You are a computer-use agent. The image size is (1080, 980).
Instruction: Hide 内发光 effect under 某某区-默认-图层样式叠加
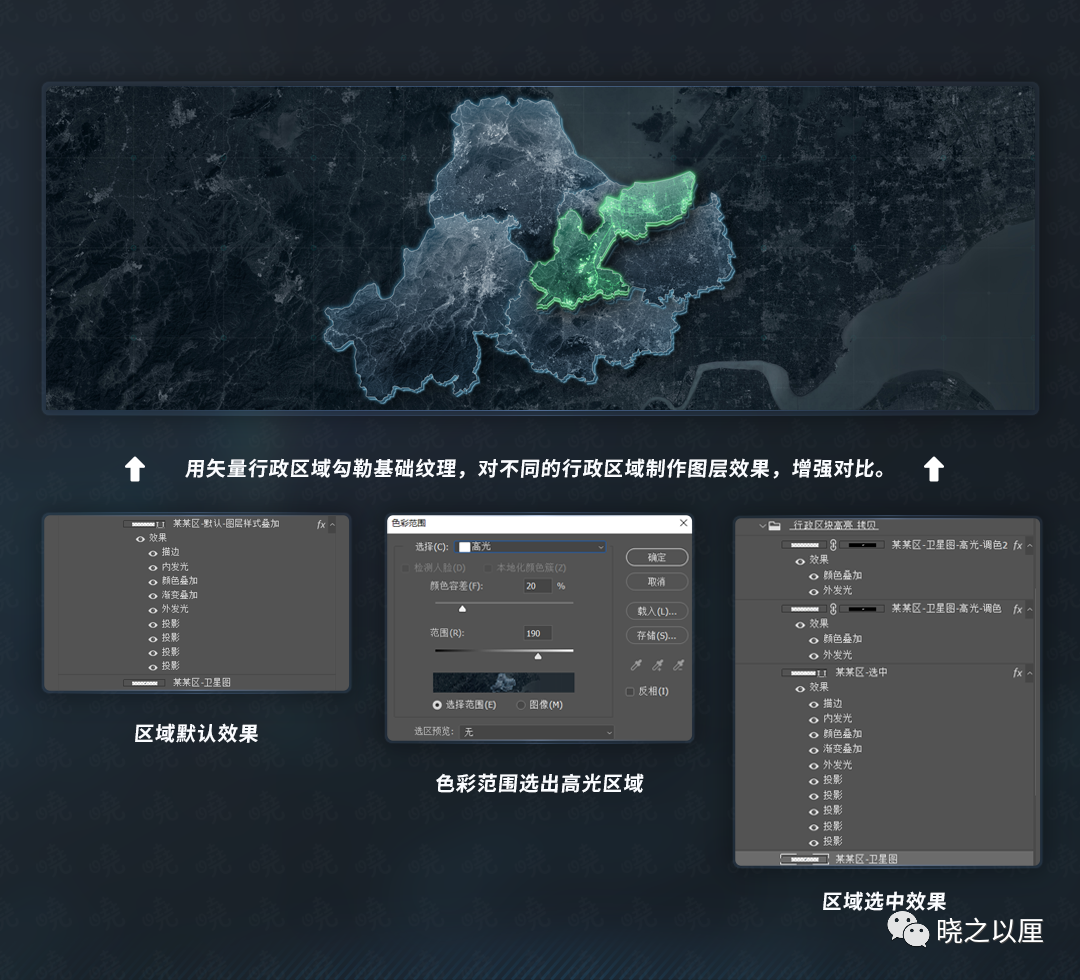click(x=153, y=567)
